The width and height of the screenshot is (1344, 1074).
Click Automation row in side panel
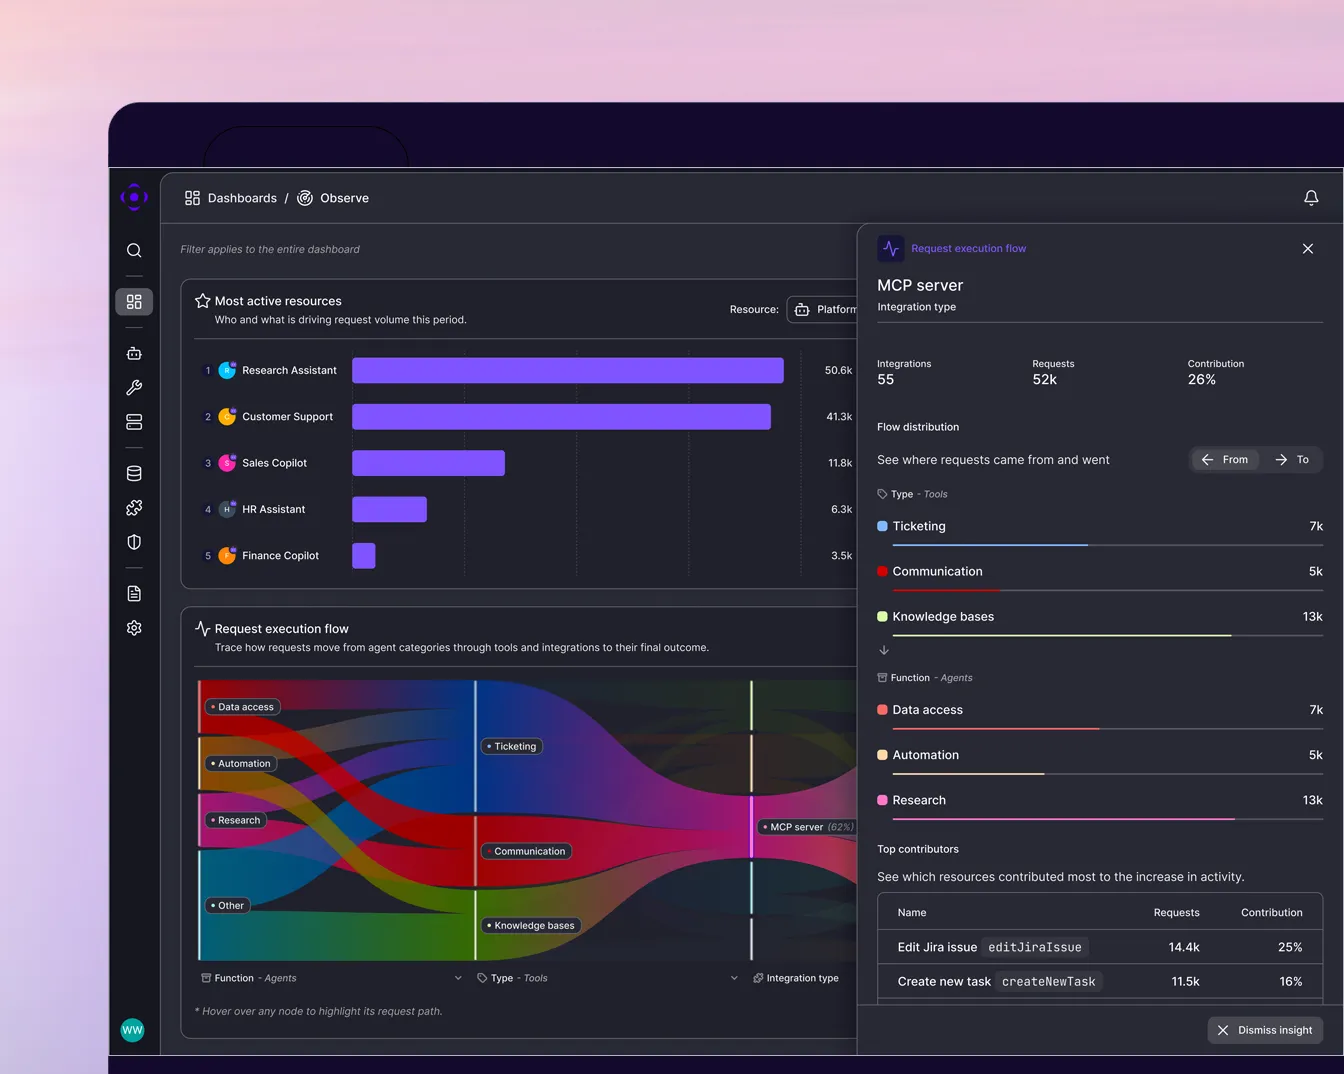[1100, 759]
